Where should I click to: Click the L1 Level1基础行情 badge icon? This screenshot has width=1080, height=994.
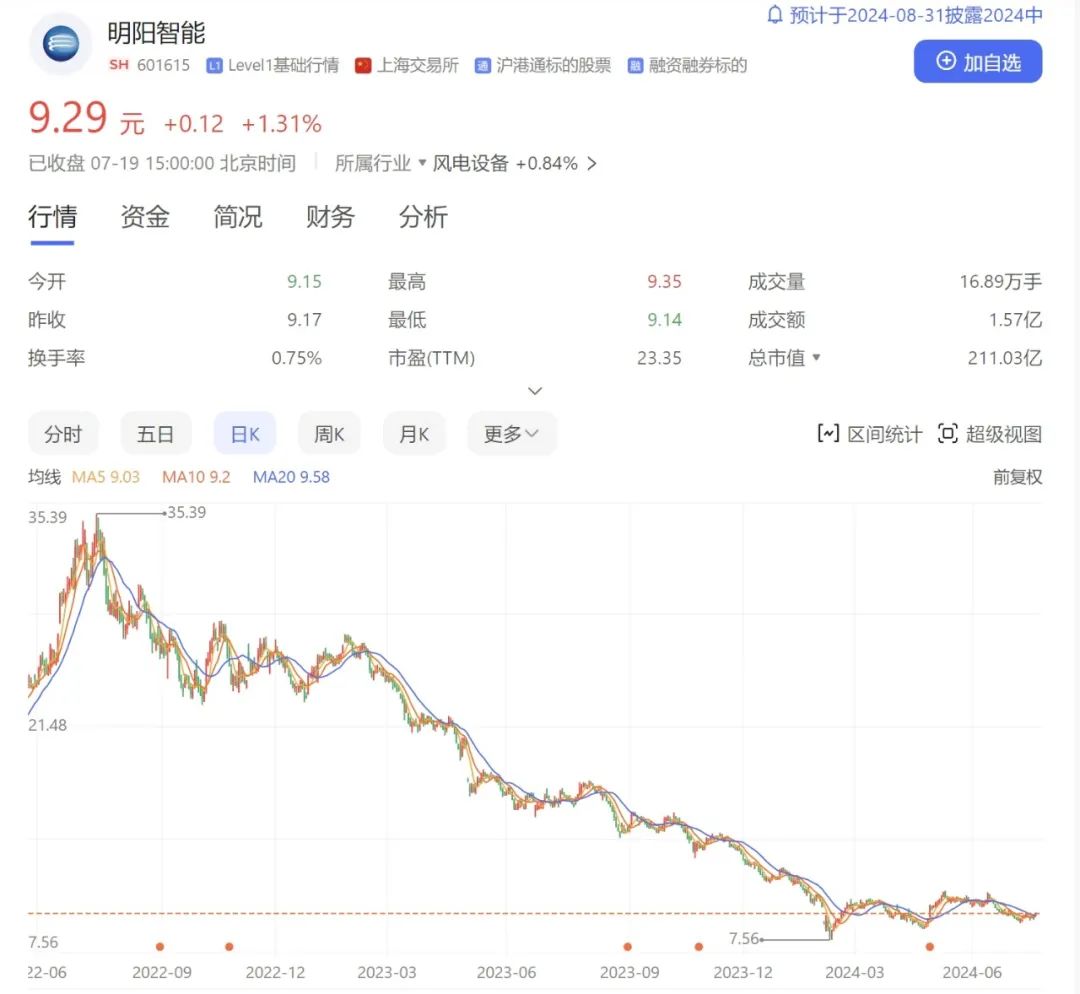pos(214,66)
